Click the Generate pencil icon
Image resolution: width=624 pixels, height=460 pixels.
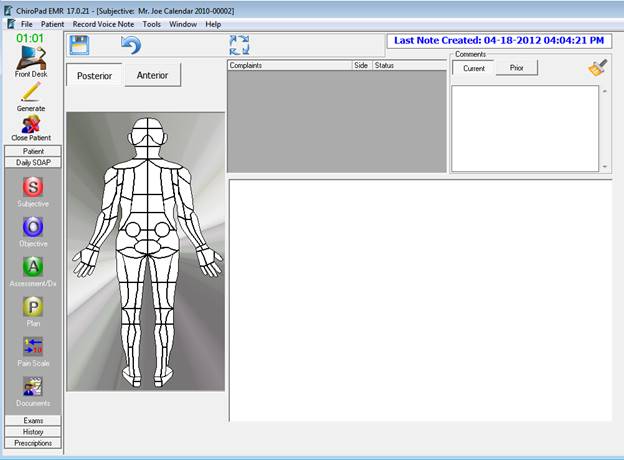point(32,93)
